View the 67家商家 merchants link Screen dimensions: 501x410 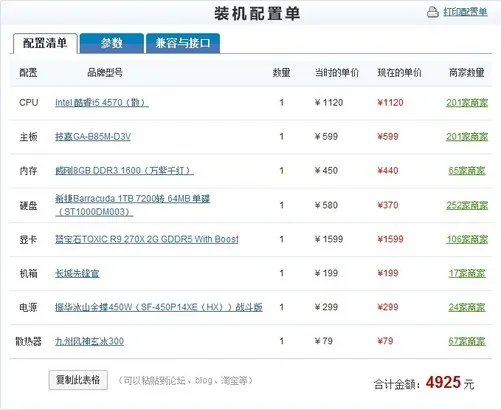[467, 341]
